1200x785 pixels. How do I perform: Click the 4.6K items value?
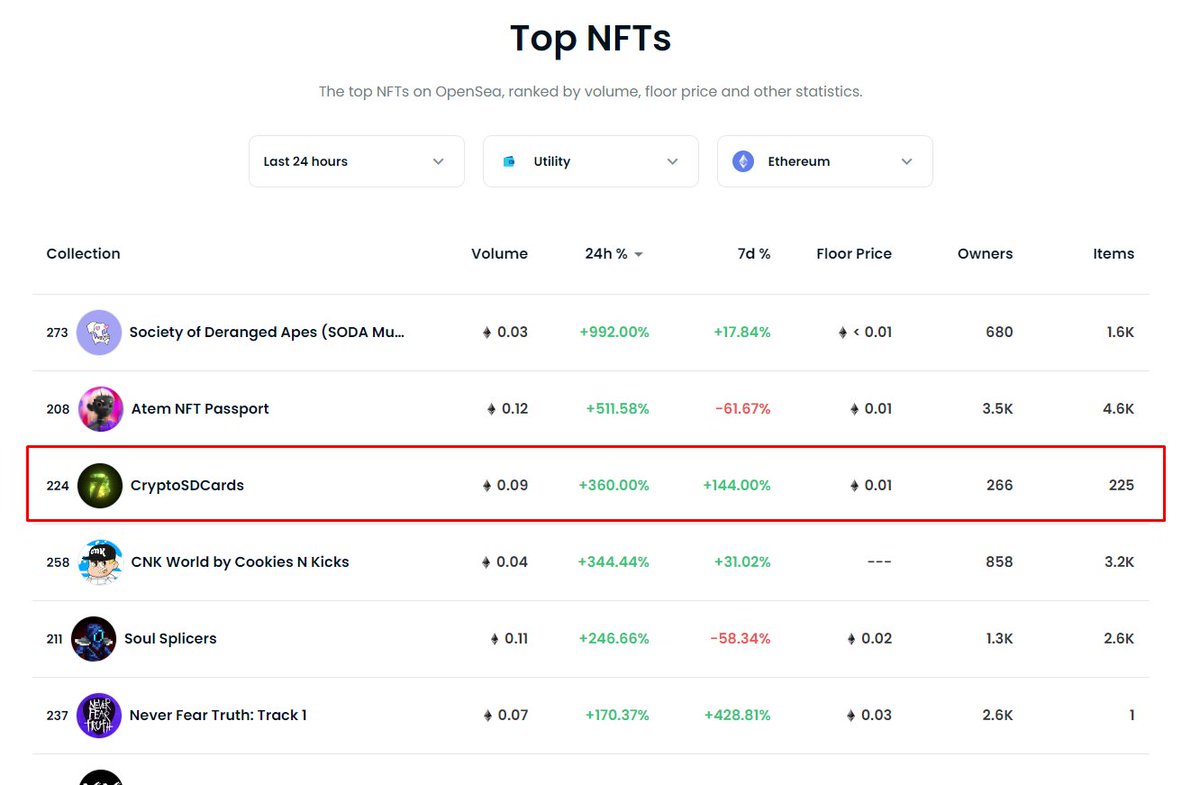pos(1120,409)
